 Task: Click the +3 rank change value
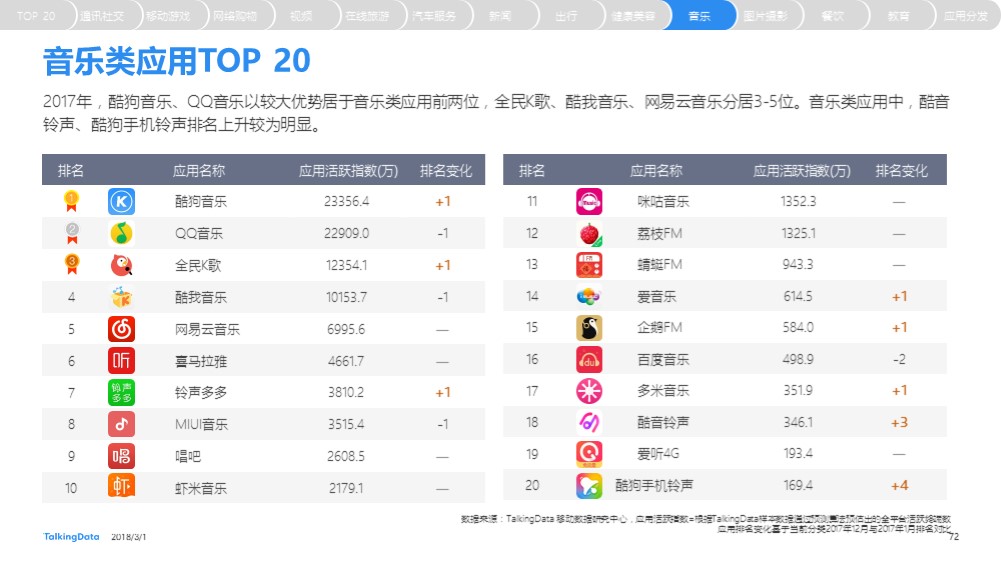[x=899, y=423]
